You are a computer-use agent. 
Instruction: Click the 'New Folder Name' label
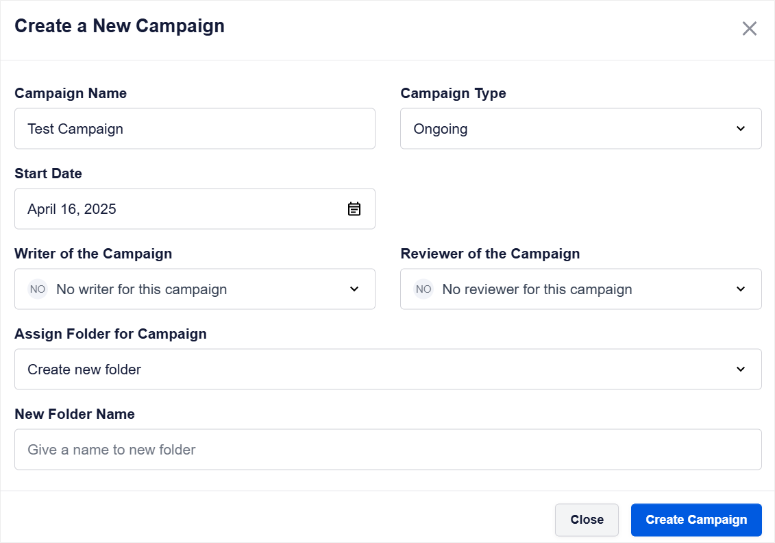tap(75, 414)
